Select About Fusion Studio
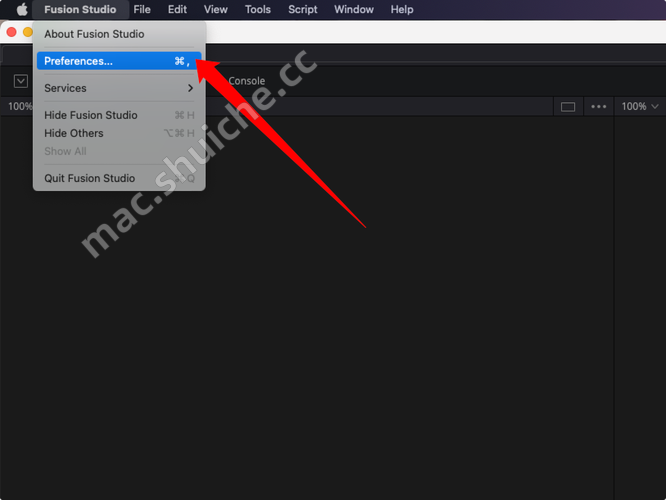This screenshot has width=666, height=500. pos(94,34)
